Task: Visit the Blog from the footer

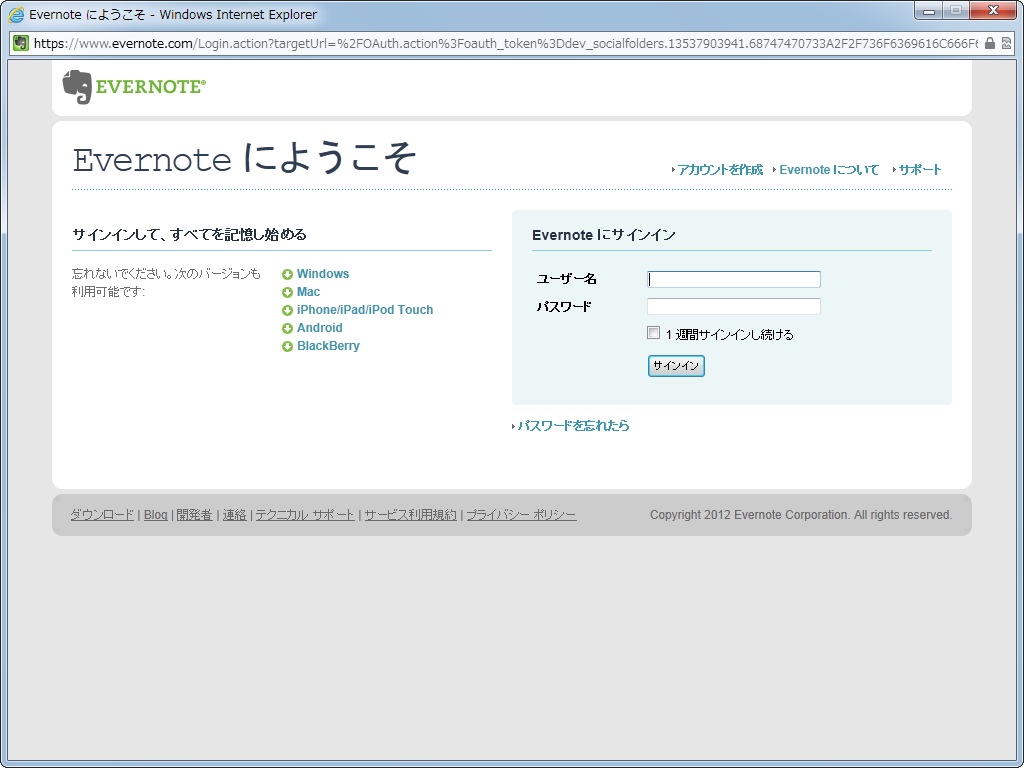Action: (155, 514)
